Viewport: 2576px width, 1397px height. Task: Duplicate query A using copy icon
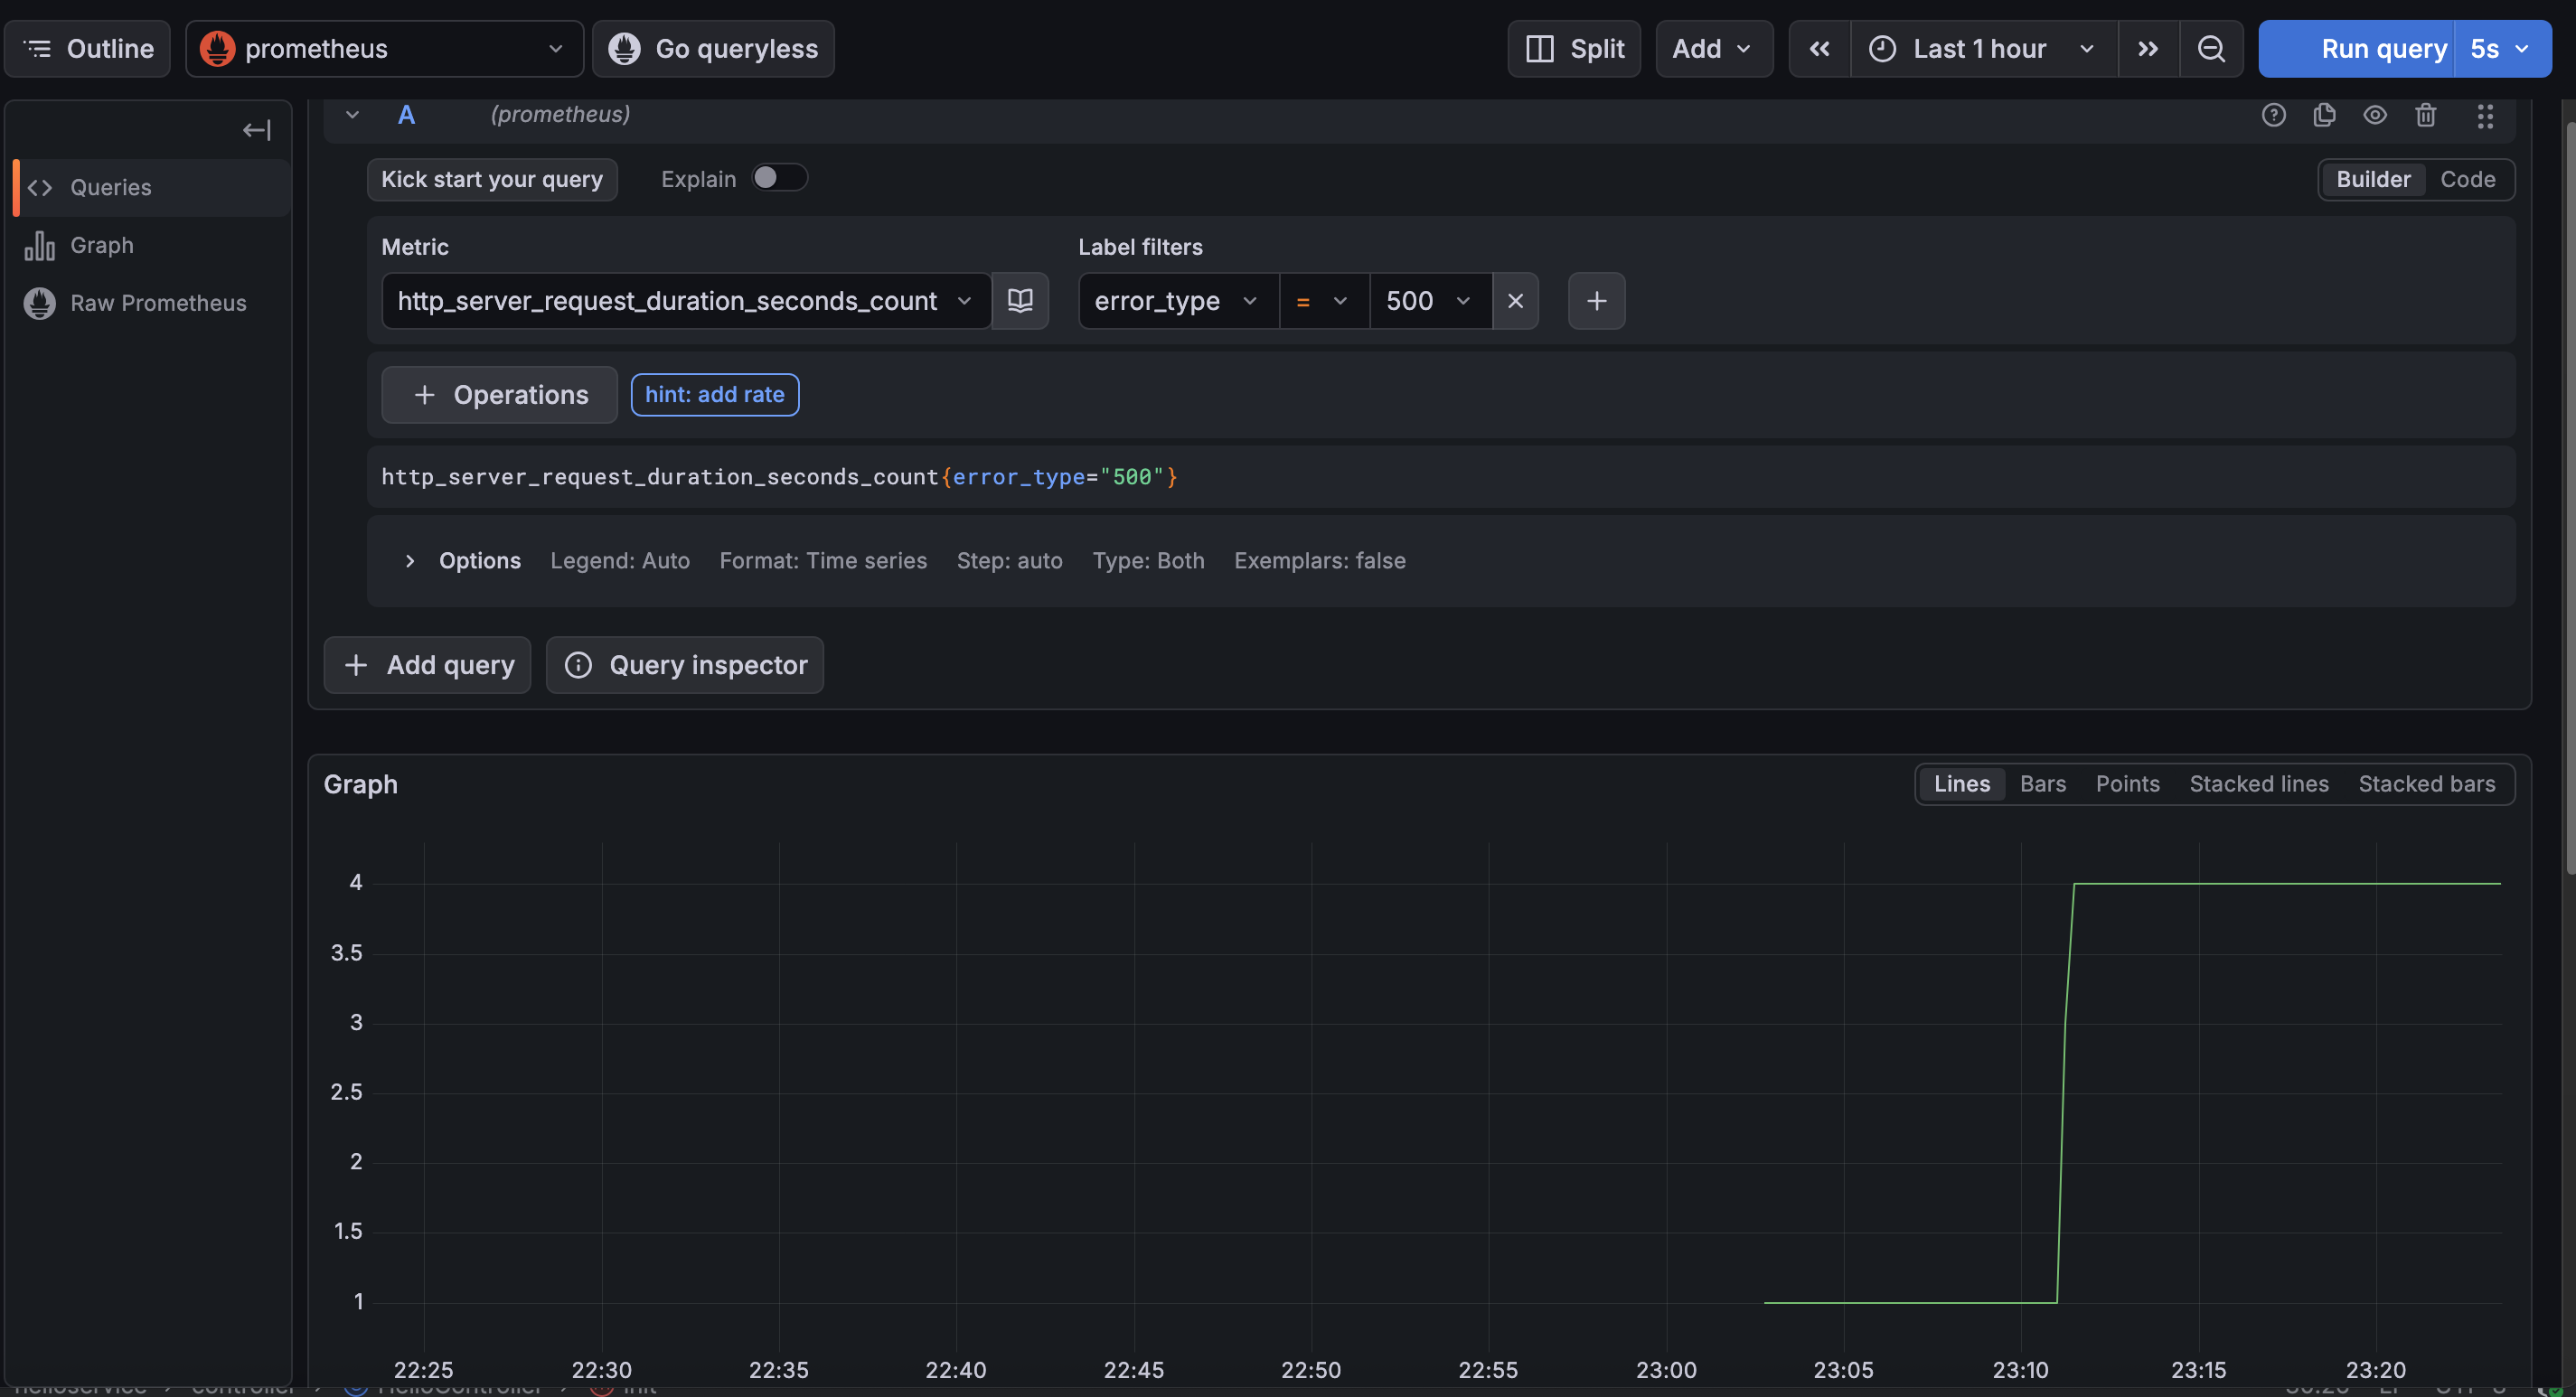click(2324, 115)
